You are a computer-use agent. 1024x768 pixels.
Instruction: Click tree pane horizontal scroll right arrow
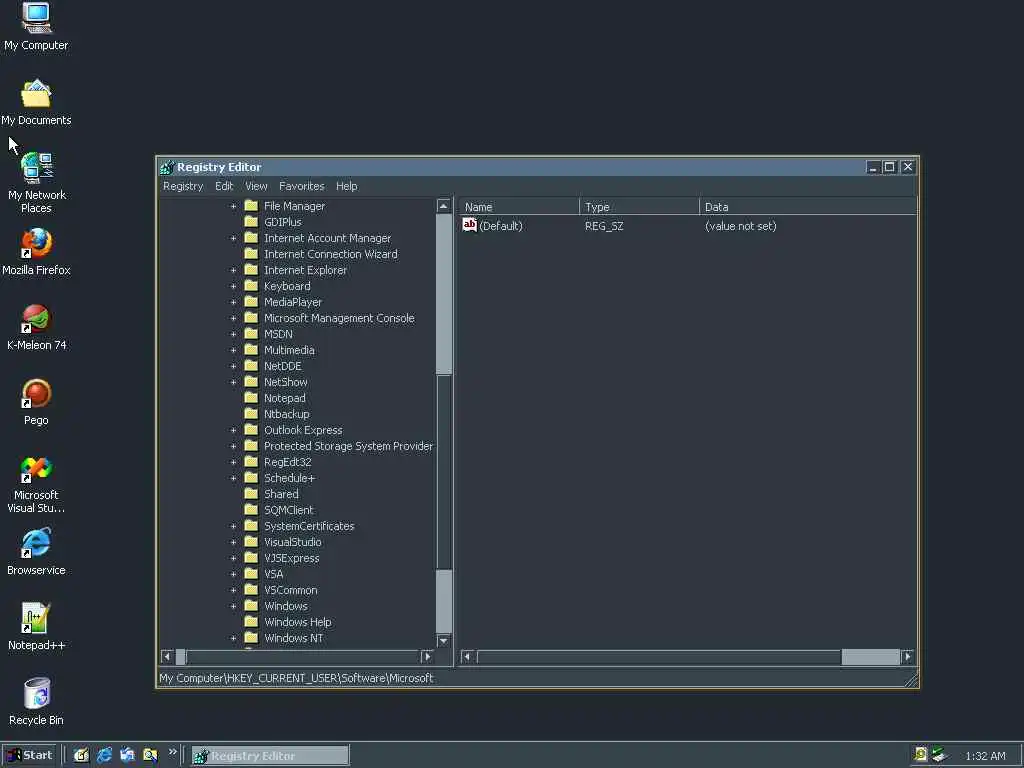click(427, 656)
